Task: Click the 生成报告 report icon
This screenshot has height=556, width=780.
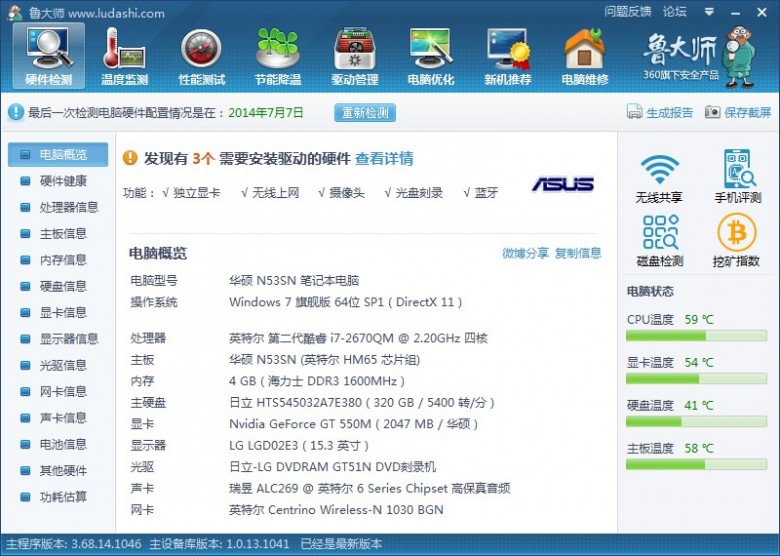Action: pos(635,111)
